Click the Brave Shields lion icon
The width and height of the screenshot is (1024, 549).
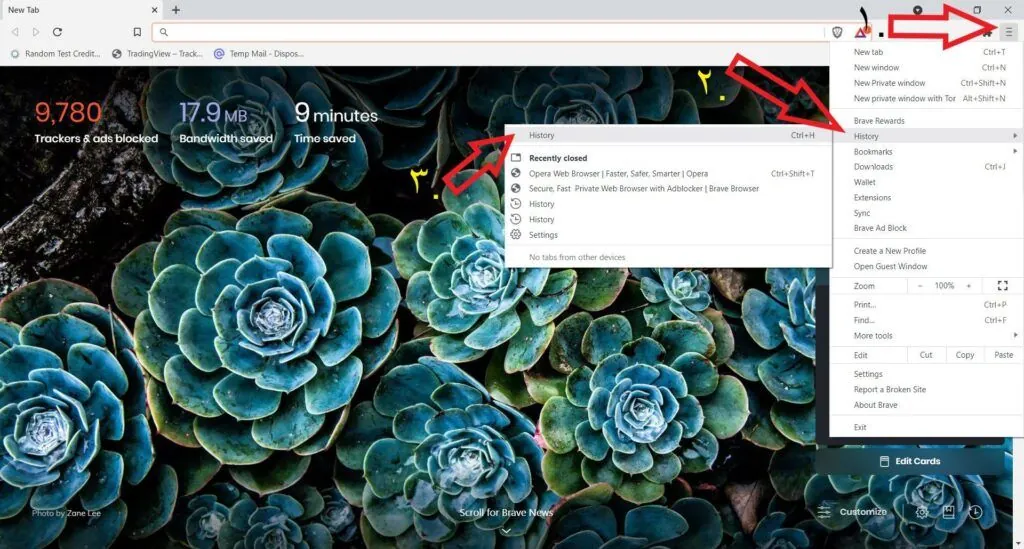click(x=837, y=32)
